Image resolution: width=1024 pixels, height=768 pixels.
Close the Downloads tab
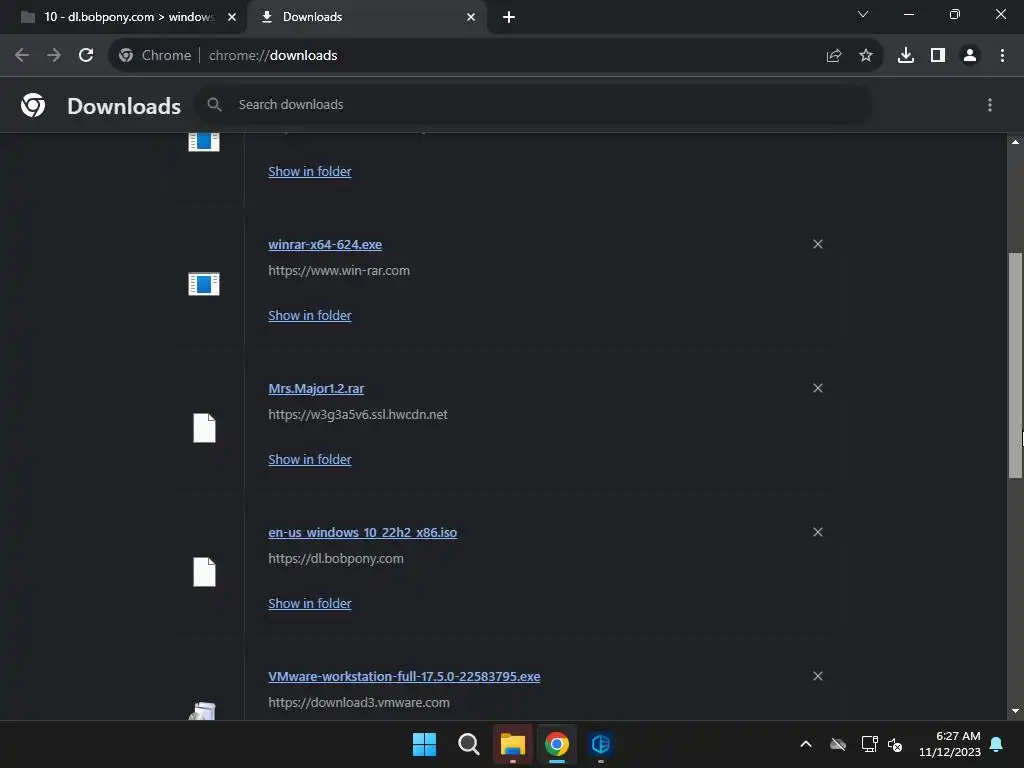471,17
